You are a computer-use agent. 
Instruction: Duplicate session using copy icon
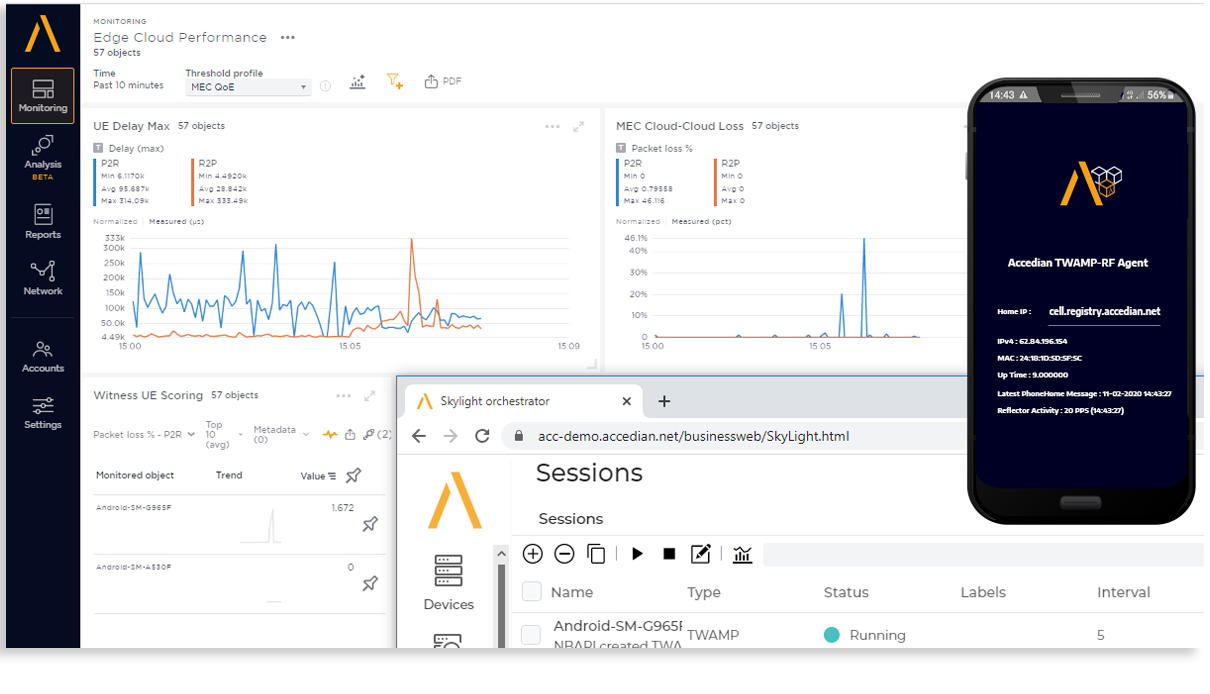pyautogui.click(x=596, y=554)
